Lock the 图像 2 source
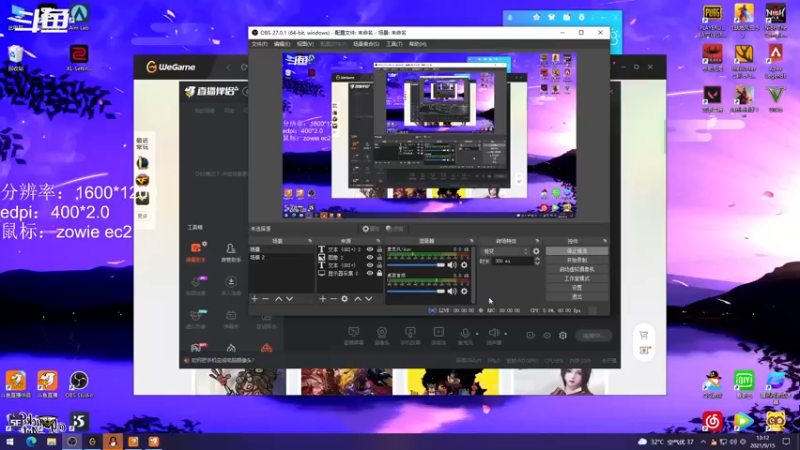This screenshot has height=450, width=800. click(379, 258)
